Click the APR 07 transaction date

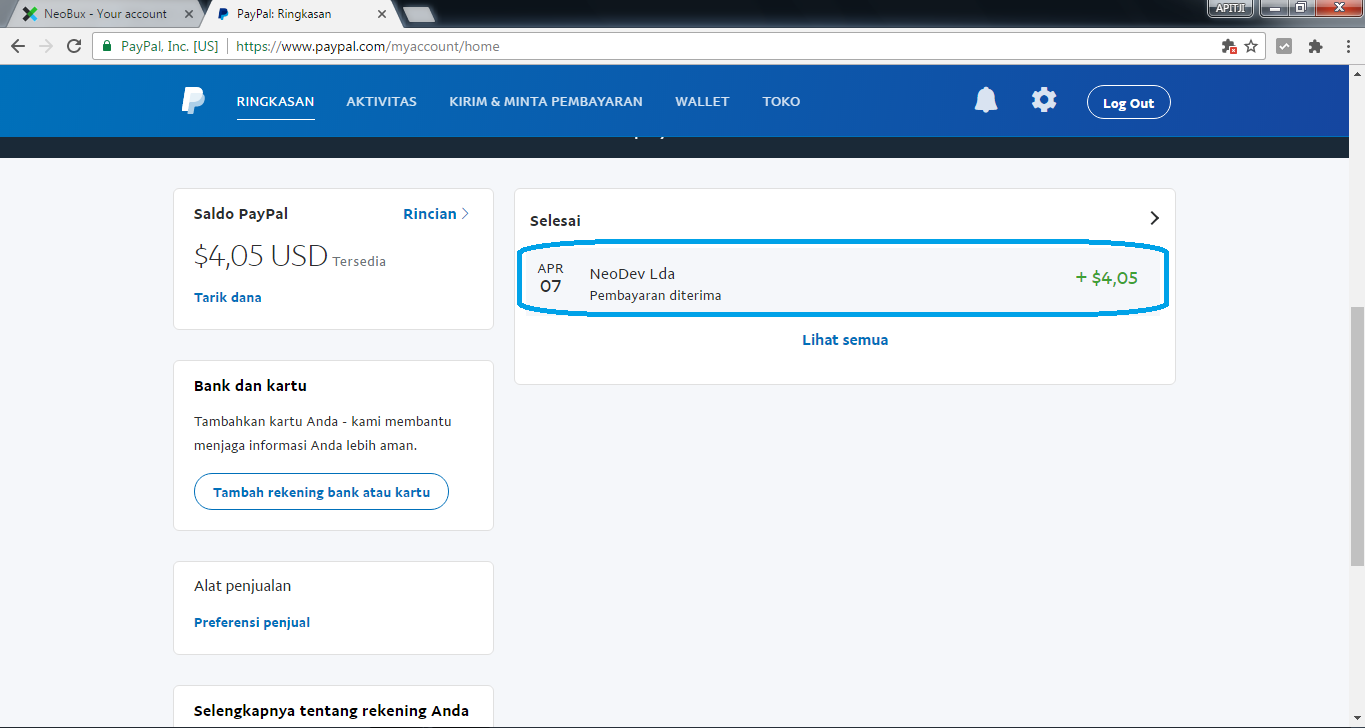point(550,278)
